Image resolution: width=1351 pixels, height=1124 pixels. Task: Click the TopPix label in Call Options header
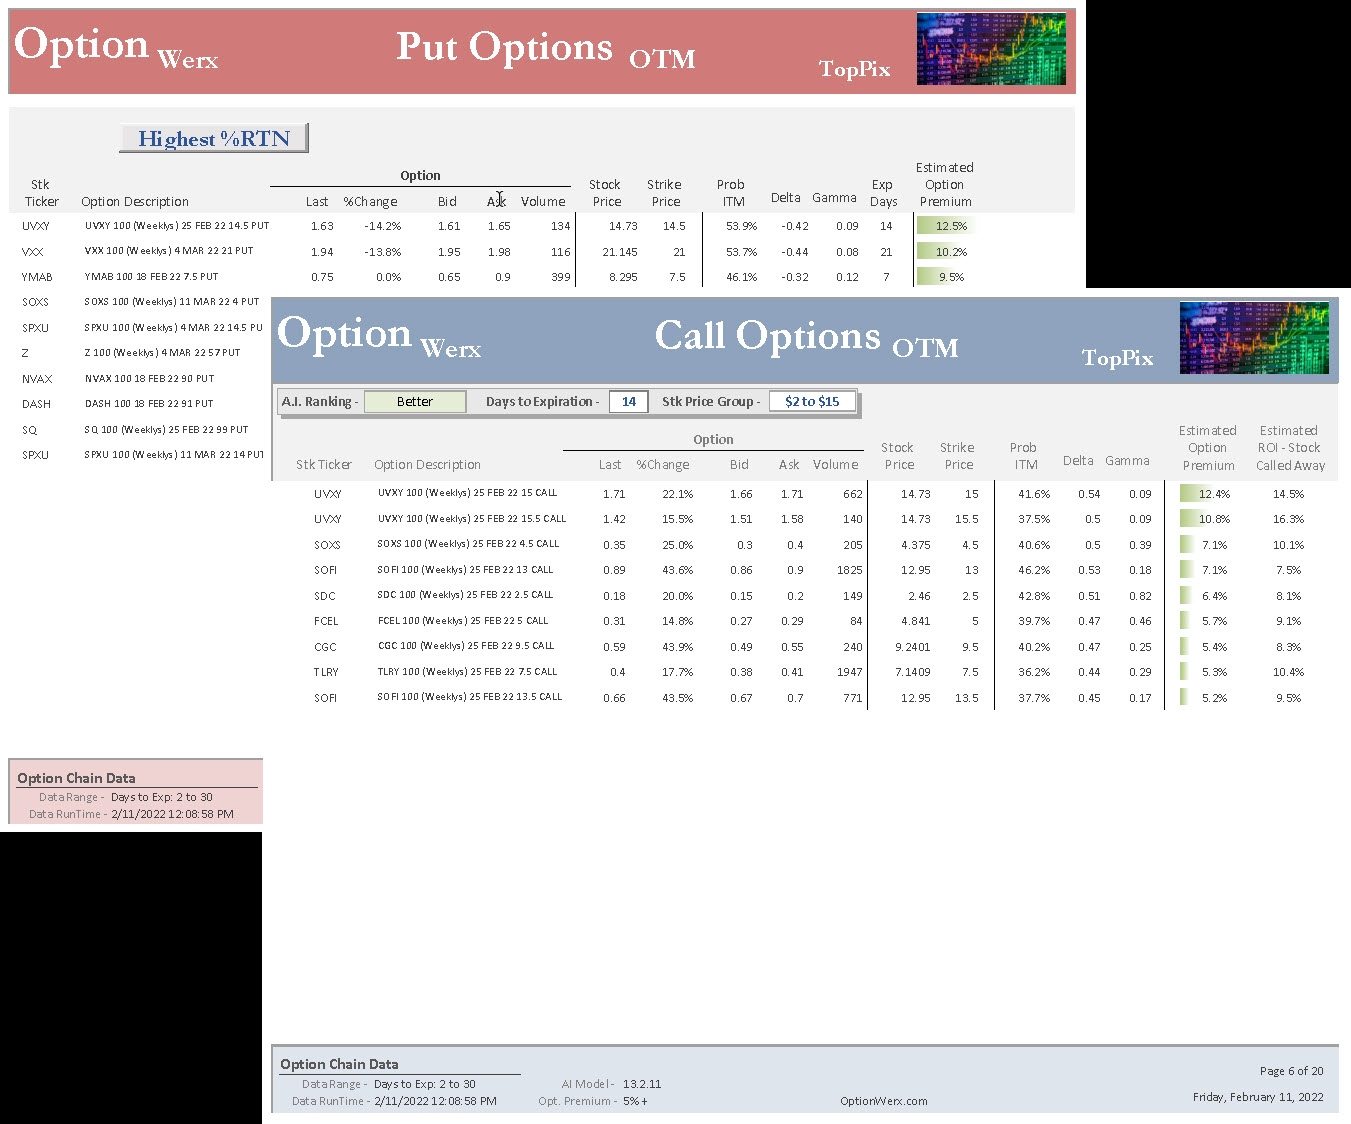coord(1117,358)
